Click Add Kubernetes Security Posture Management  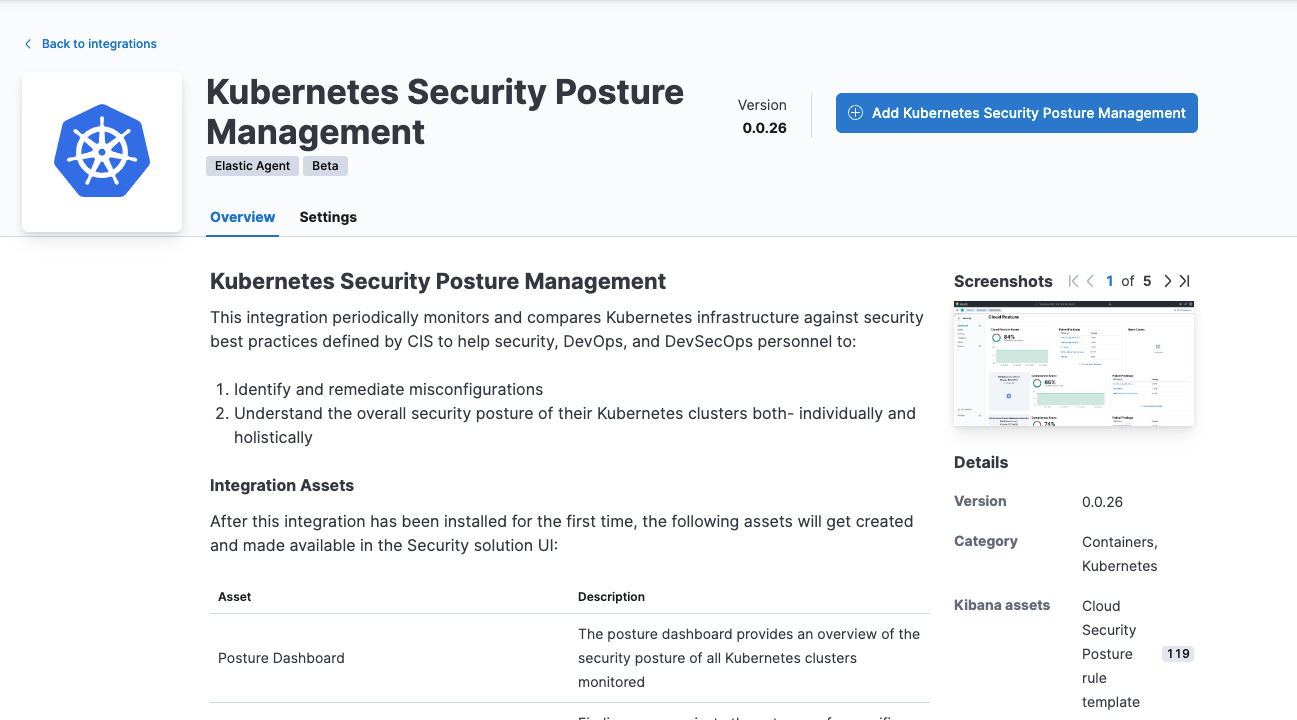pyautogui.click(x=1016, y=113)
